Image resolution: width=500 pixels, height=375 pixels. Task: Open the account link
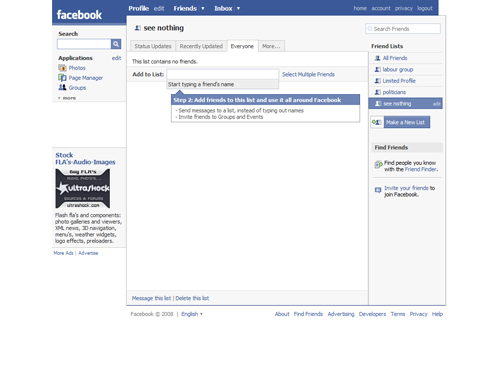(x=381, y=8)
